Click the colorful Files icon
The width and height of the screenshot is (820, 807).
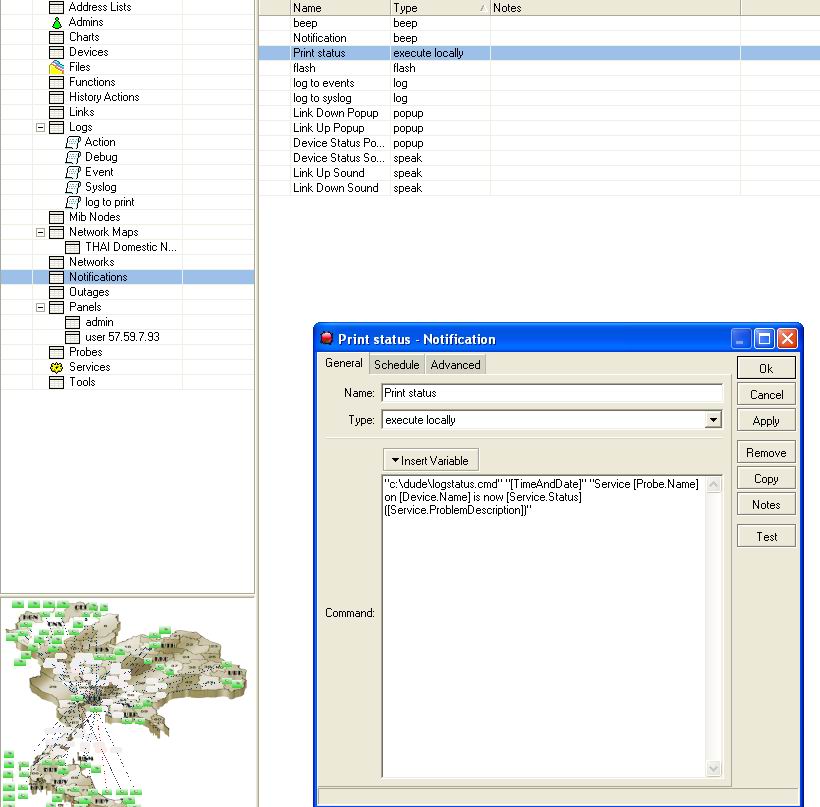[56, 67]
